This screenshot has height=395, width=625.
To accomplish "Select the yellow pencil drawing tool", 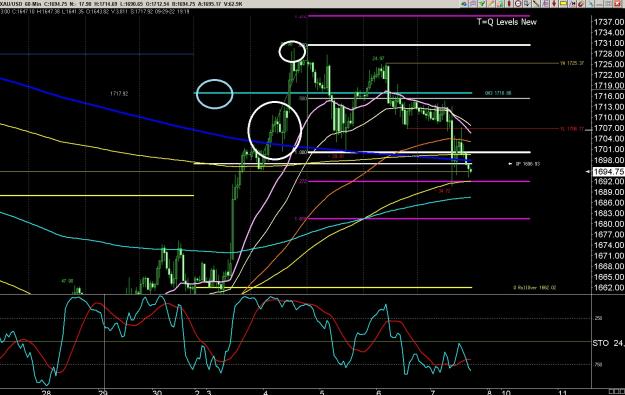I will [x=491, y=4].
